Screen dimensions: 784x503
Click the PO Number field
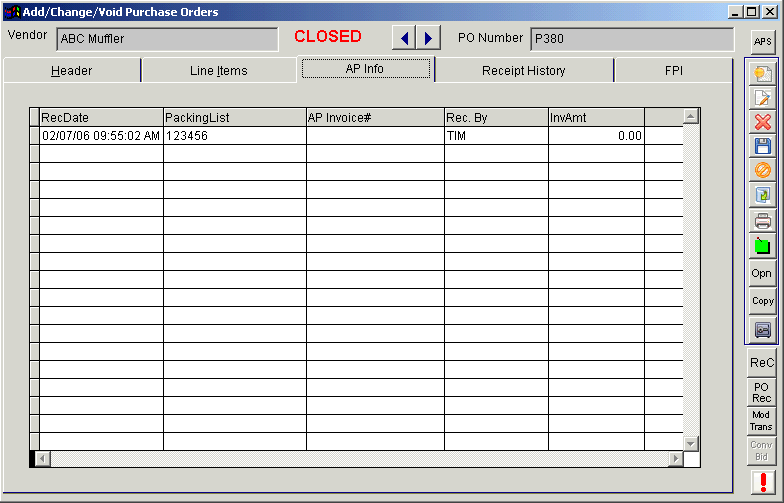pos(631,39)
